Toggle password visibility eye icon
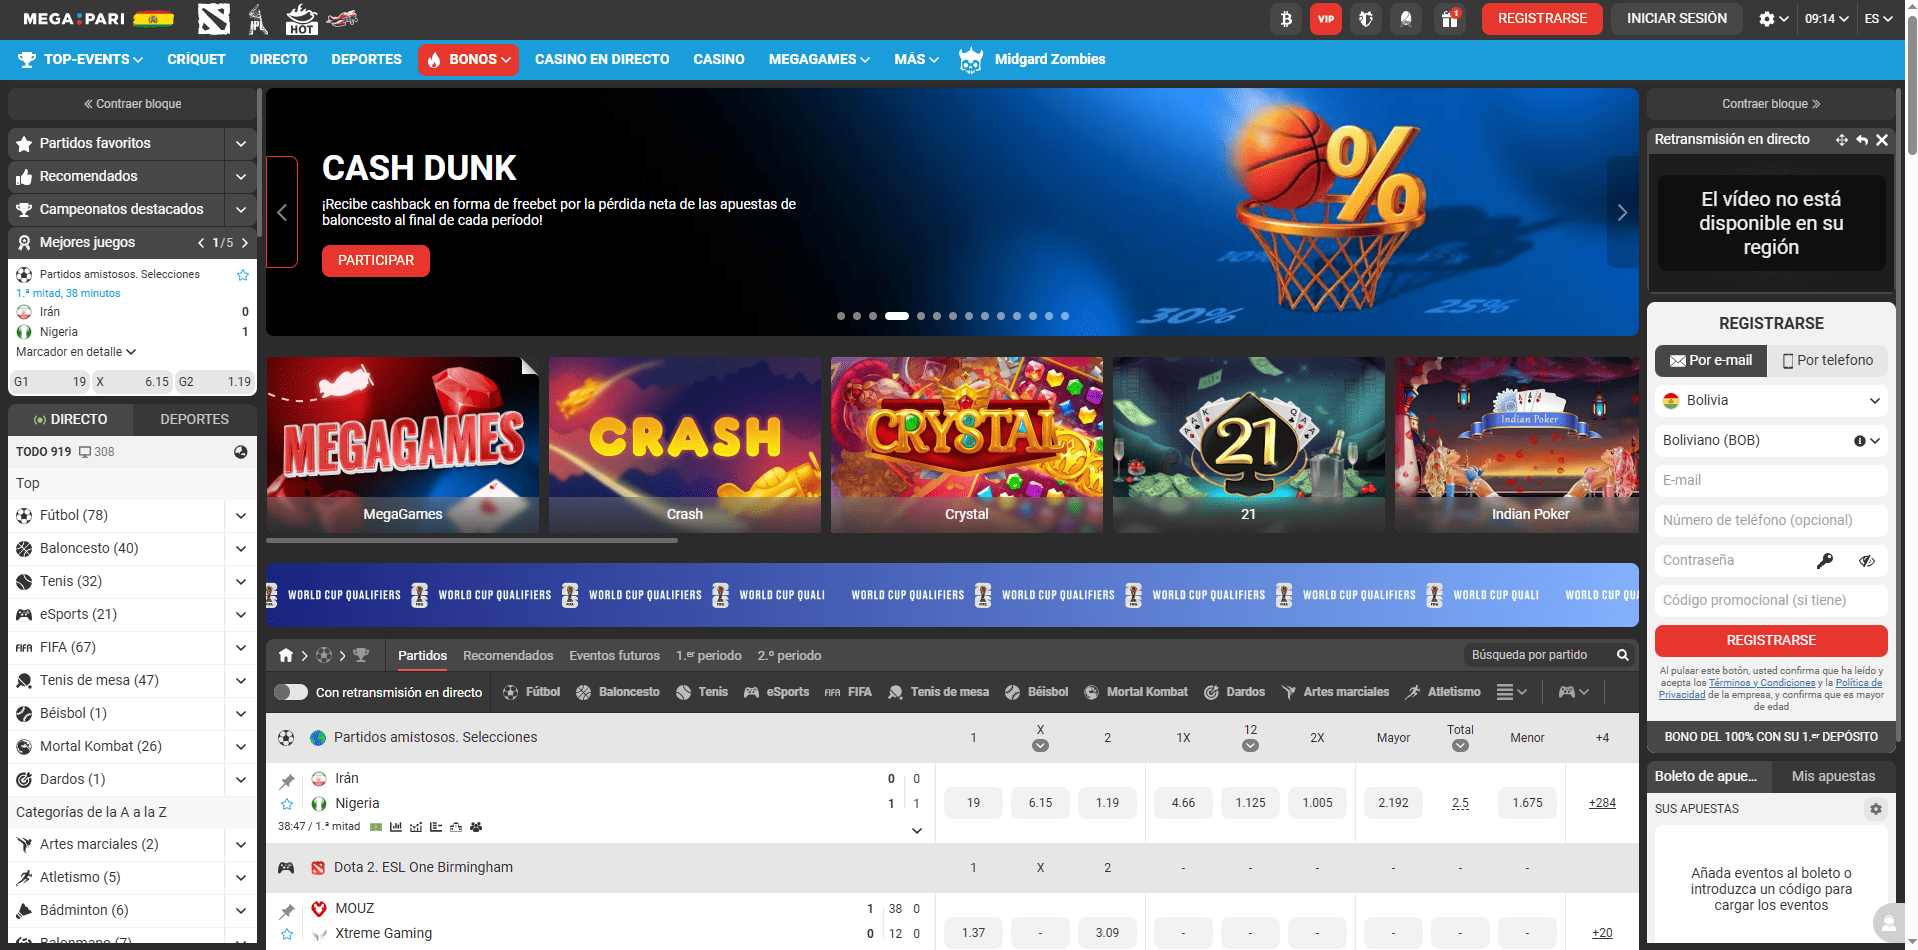Screen dimensions: 1918x950 coord(1866,561)
